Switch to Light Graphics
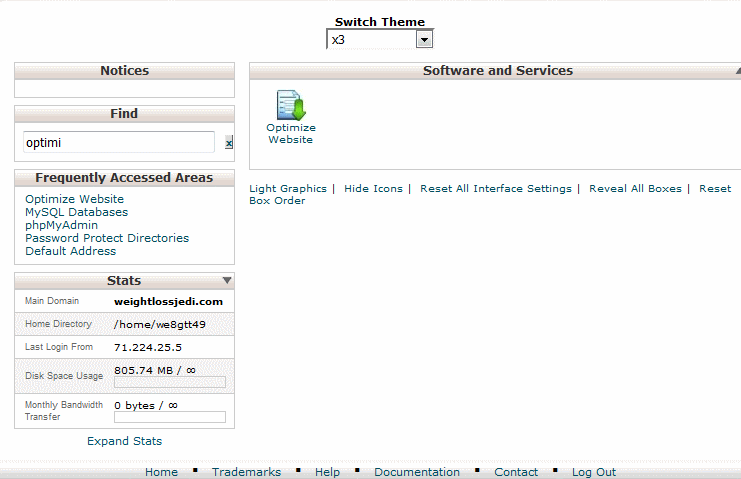Screen dimensions: 741x479 [288, 188]
